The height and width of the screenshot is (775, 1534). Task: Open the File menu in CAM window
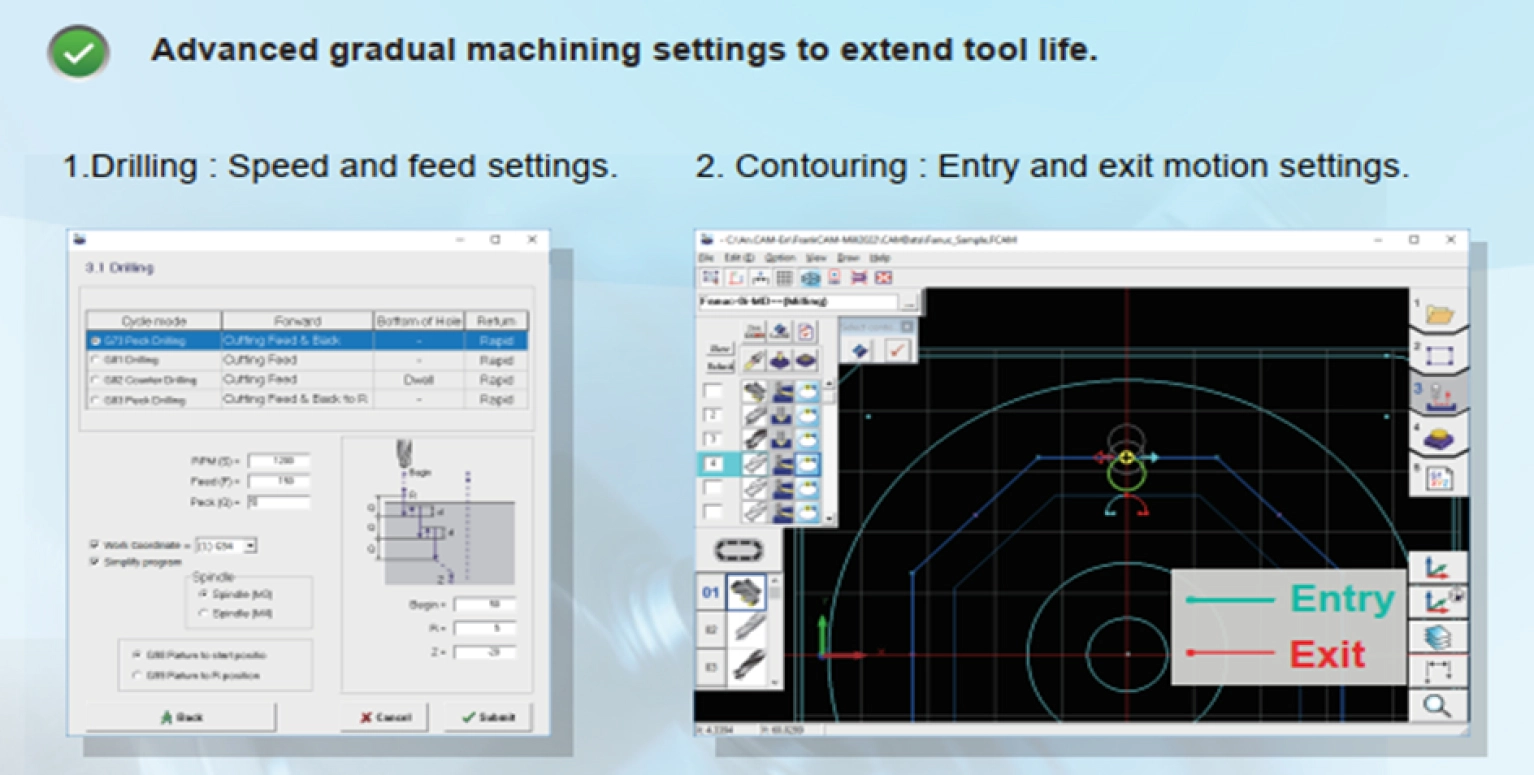pos(706,258)
